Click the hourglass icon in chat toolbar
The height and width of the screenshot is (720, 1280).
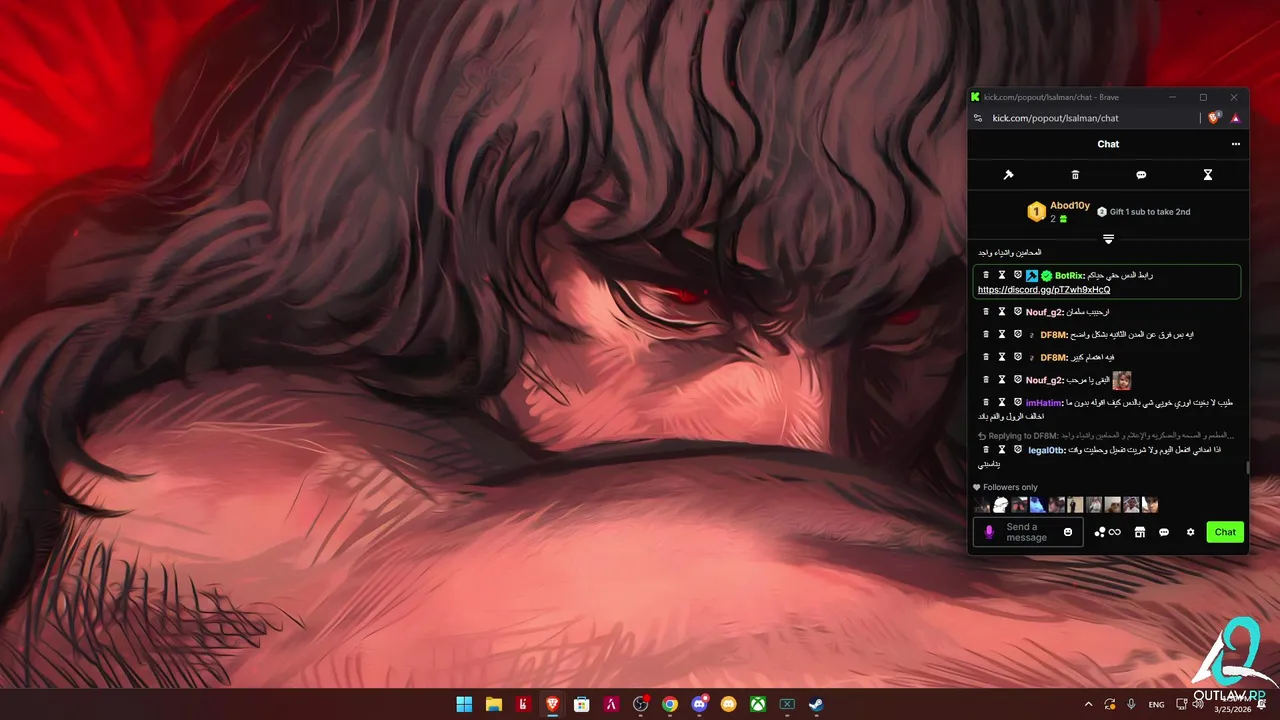[1207, 175]
